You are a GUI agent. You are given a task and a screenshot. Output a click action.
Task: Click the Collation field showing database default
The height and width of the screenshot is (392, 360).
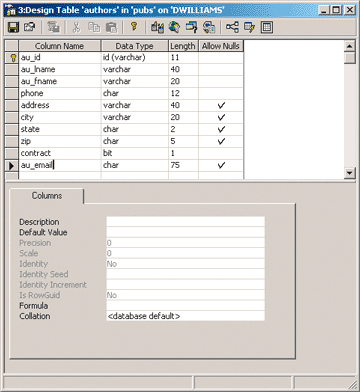pyautogui.click(x=185, y=316)
